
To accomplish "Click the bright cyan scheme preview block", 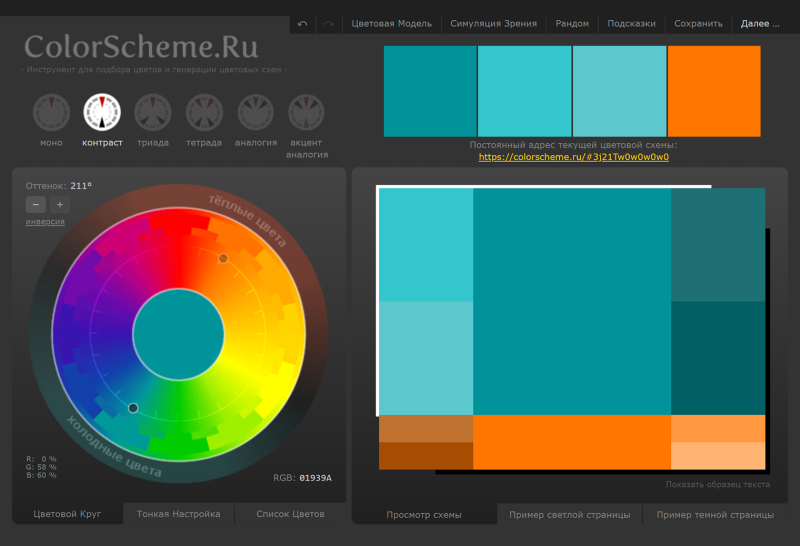I will point(426,245).
